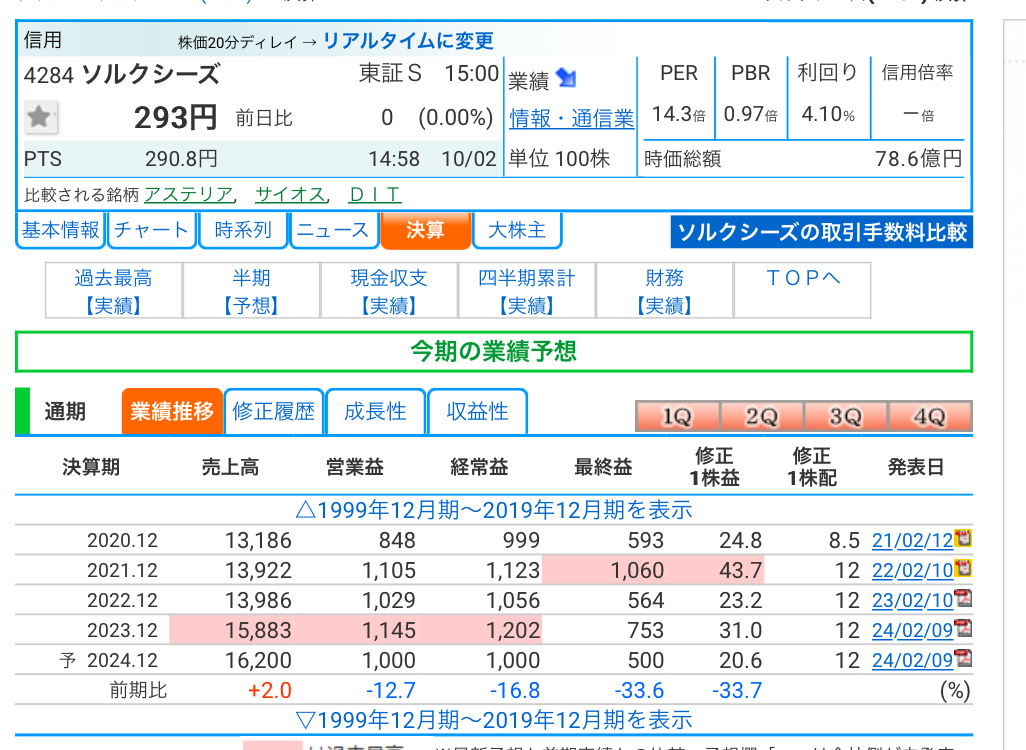Jump to 財務【実績】 section

tap(665, 291)
